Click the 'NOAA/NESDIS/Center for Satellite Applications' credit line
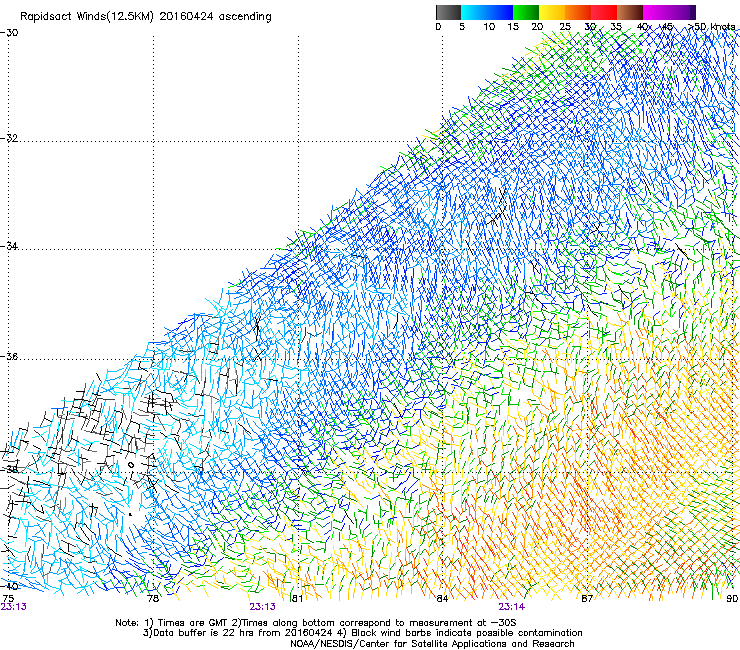 pyautogui.click(x=432, y=643)
